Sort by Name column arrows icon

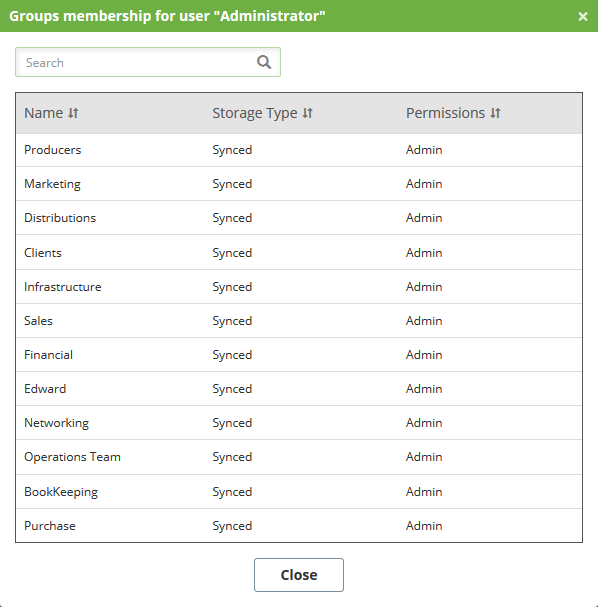[73, 113]
